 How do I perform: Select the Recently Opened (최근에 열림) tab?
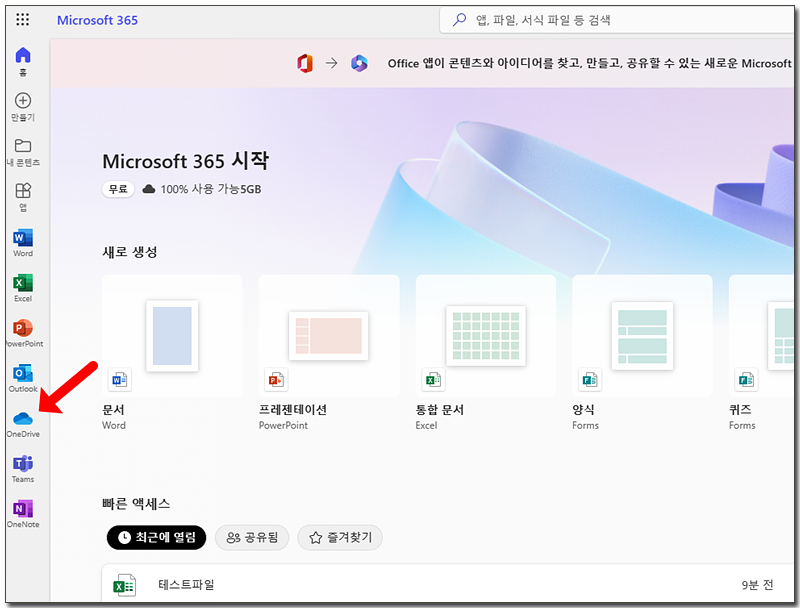tap(156, 537)
